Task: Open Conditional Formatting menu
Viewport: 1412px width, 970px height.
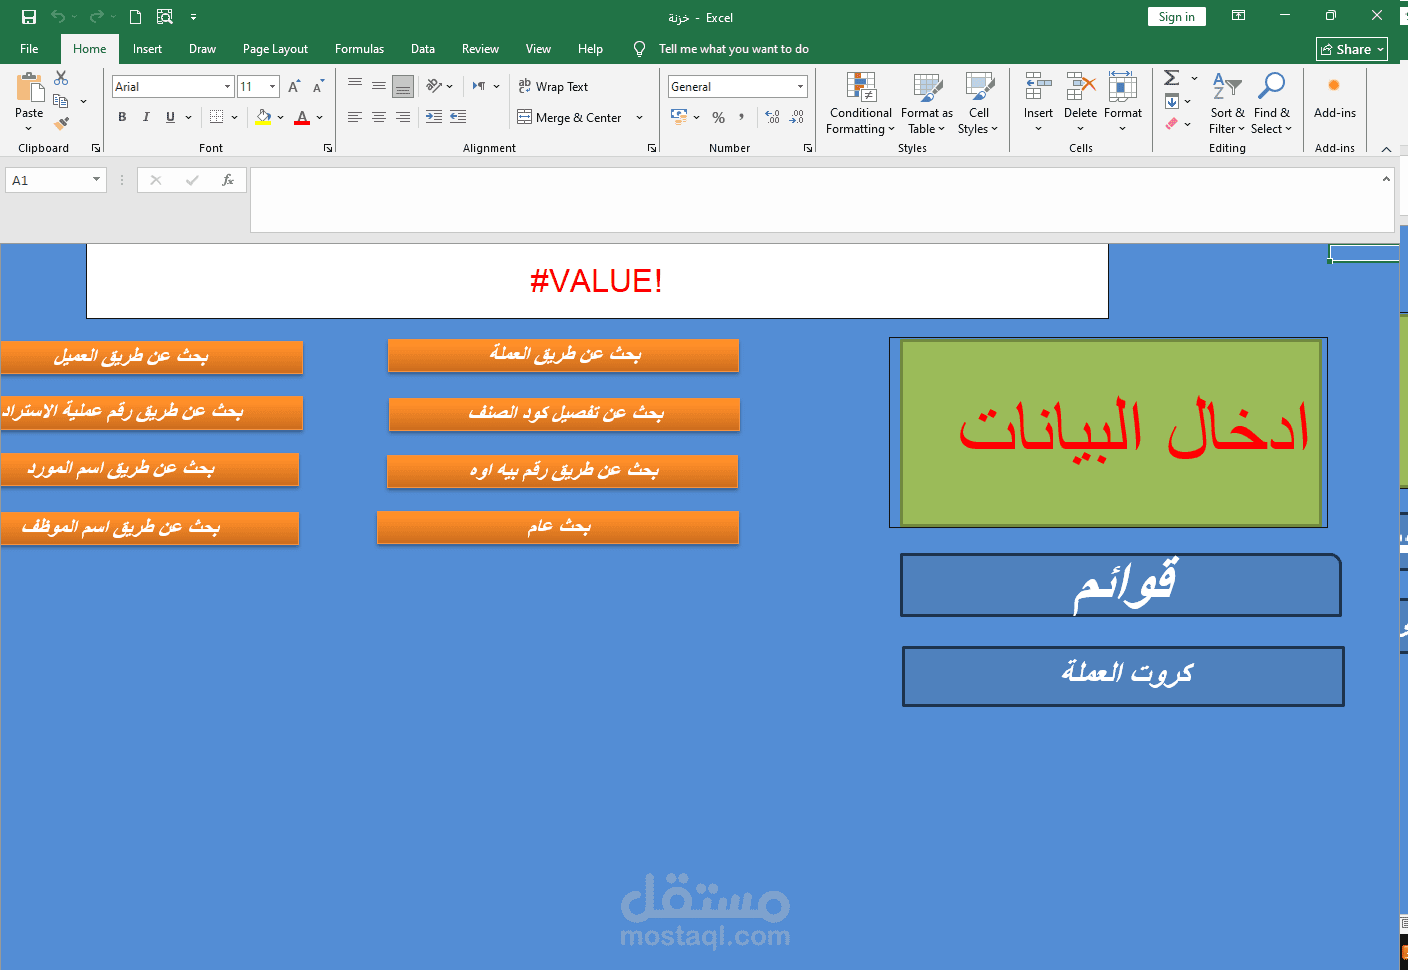Action: (x=860, y=104)
